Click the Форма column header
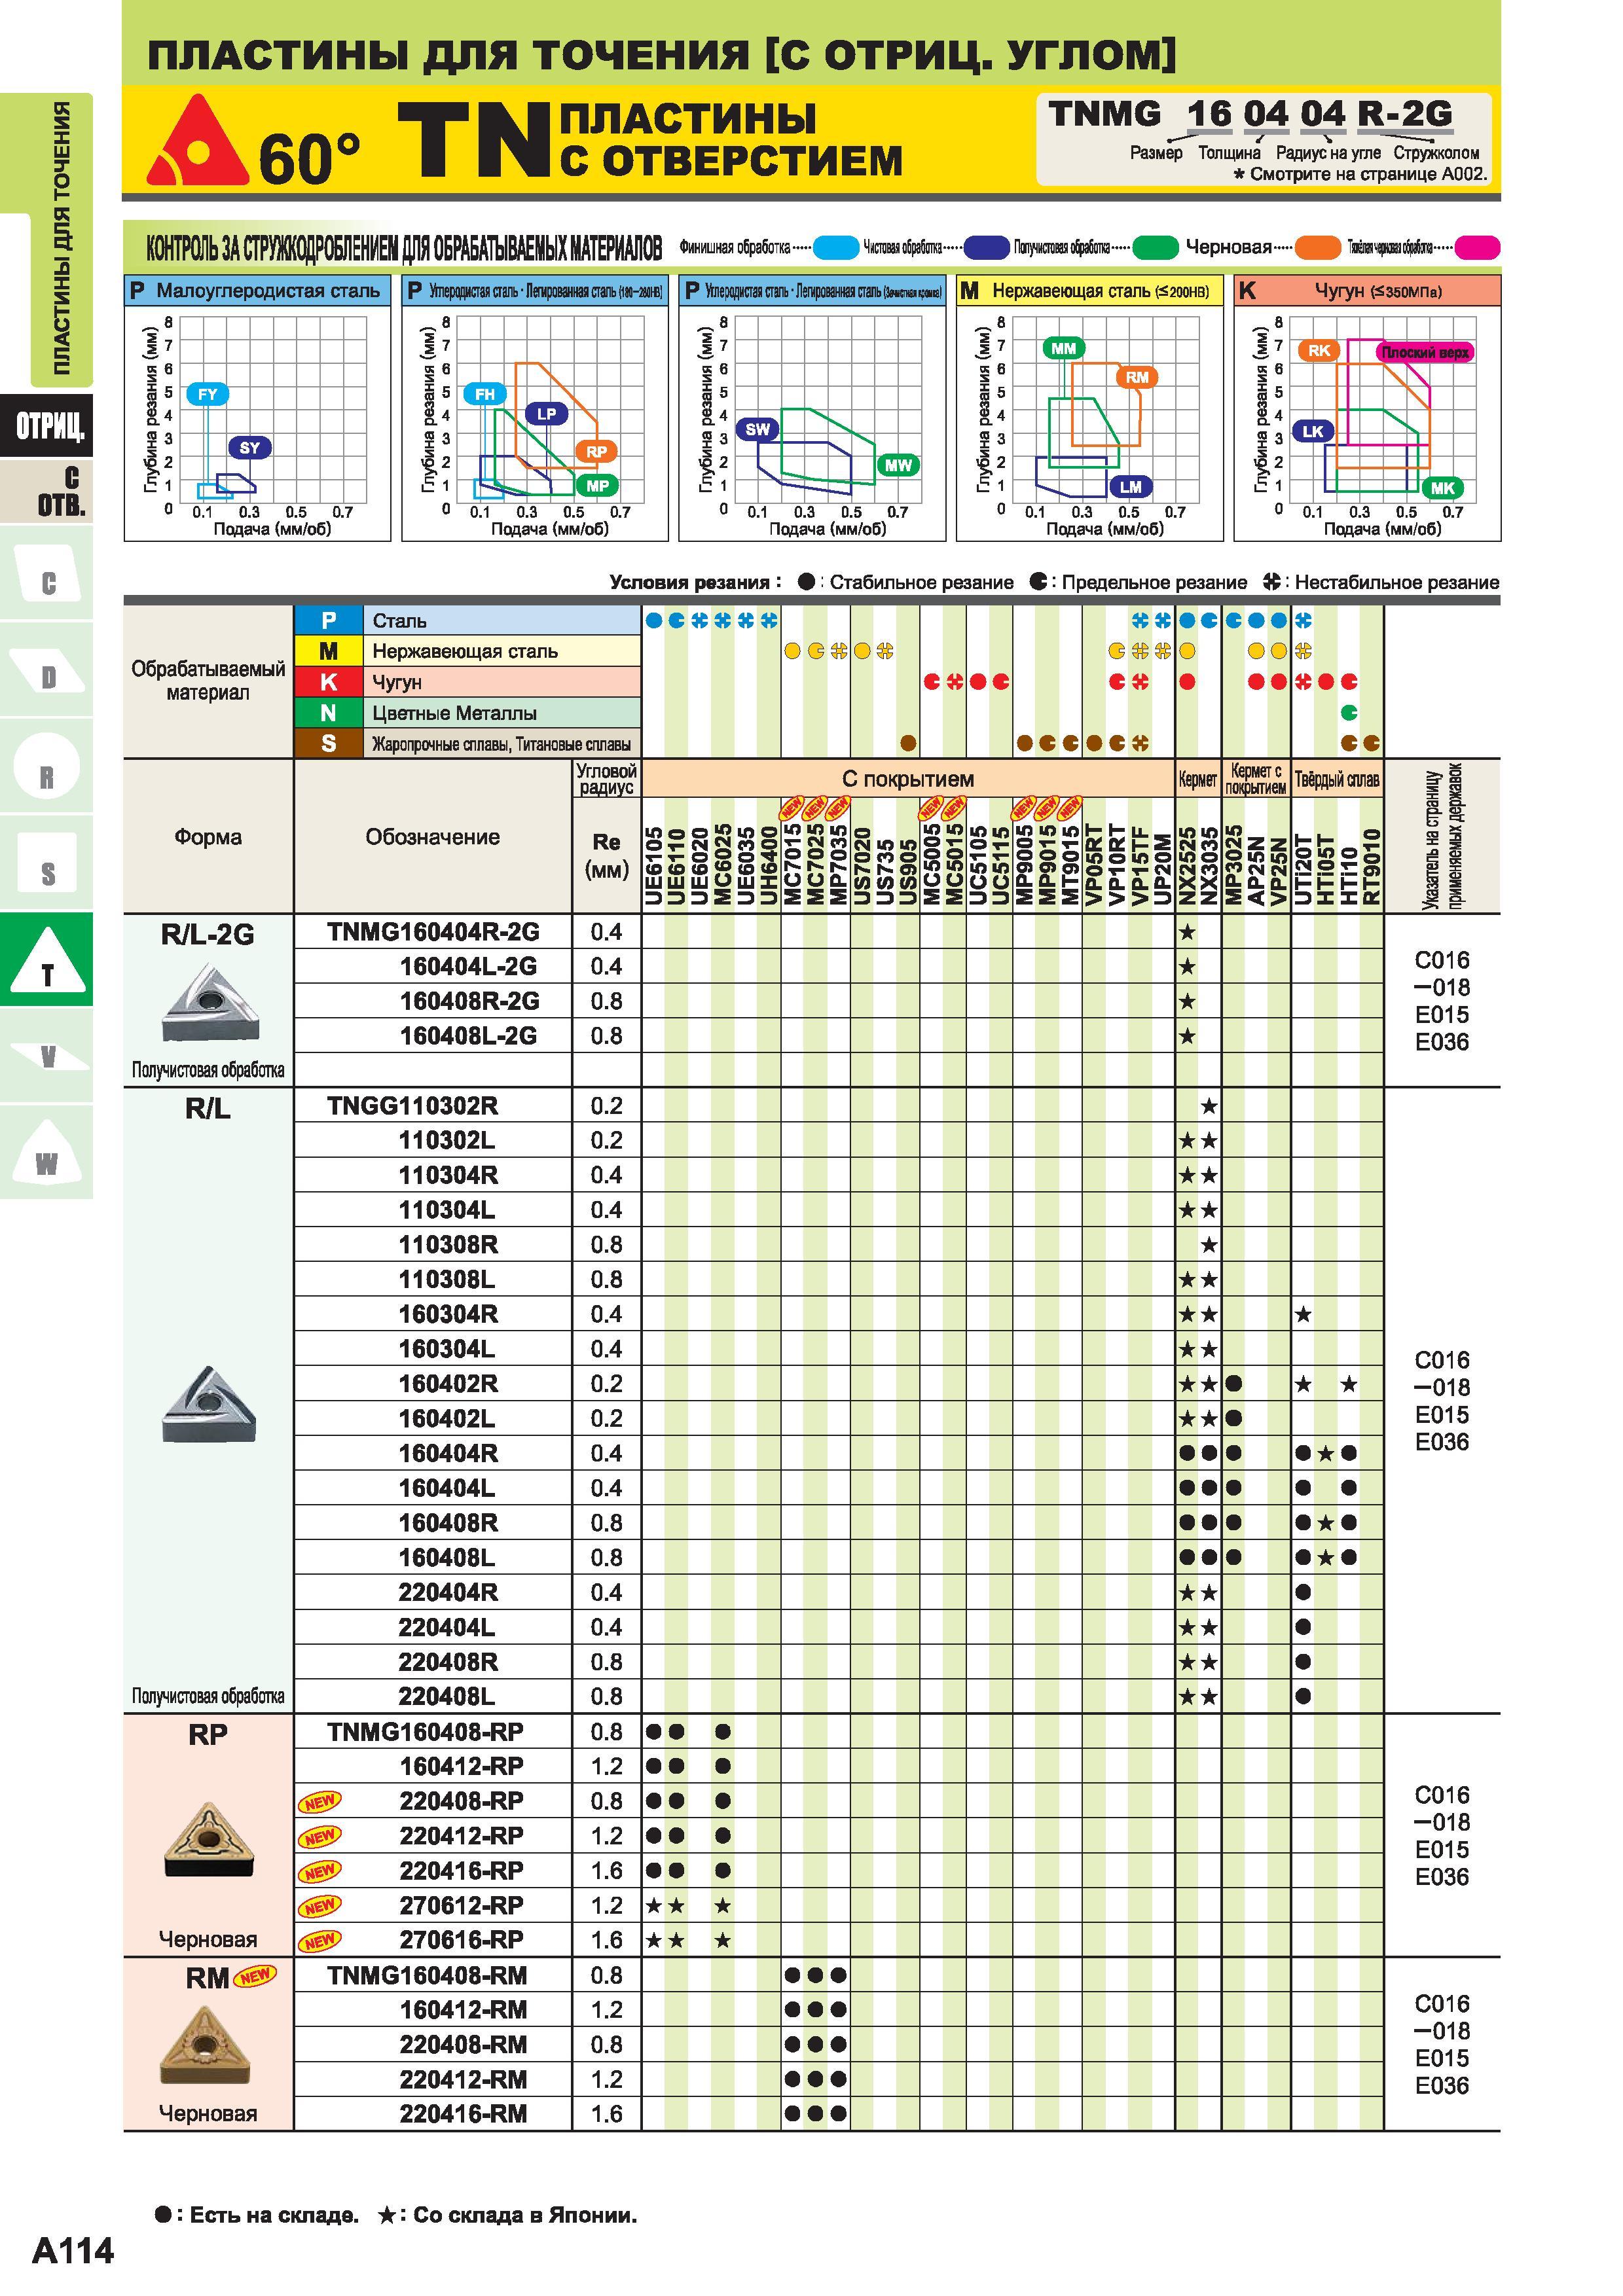Image resolution: width=1623 pixels, height=2296 pixels. 208,837
